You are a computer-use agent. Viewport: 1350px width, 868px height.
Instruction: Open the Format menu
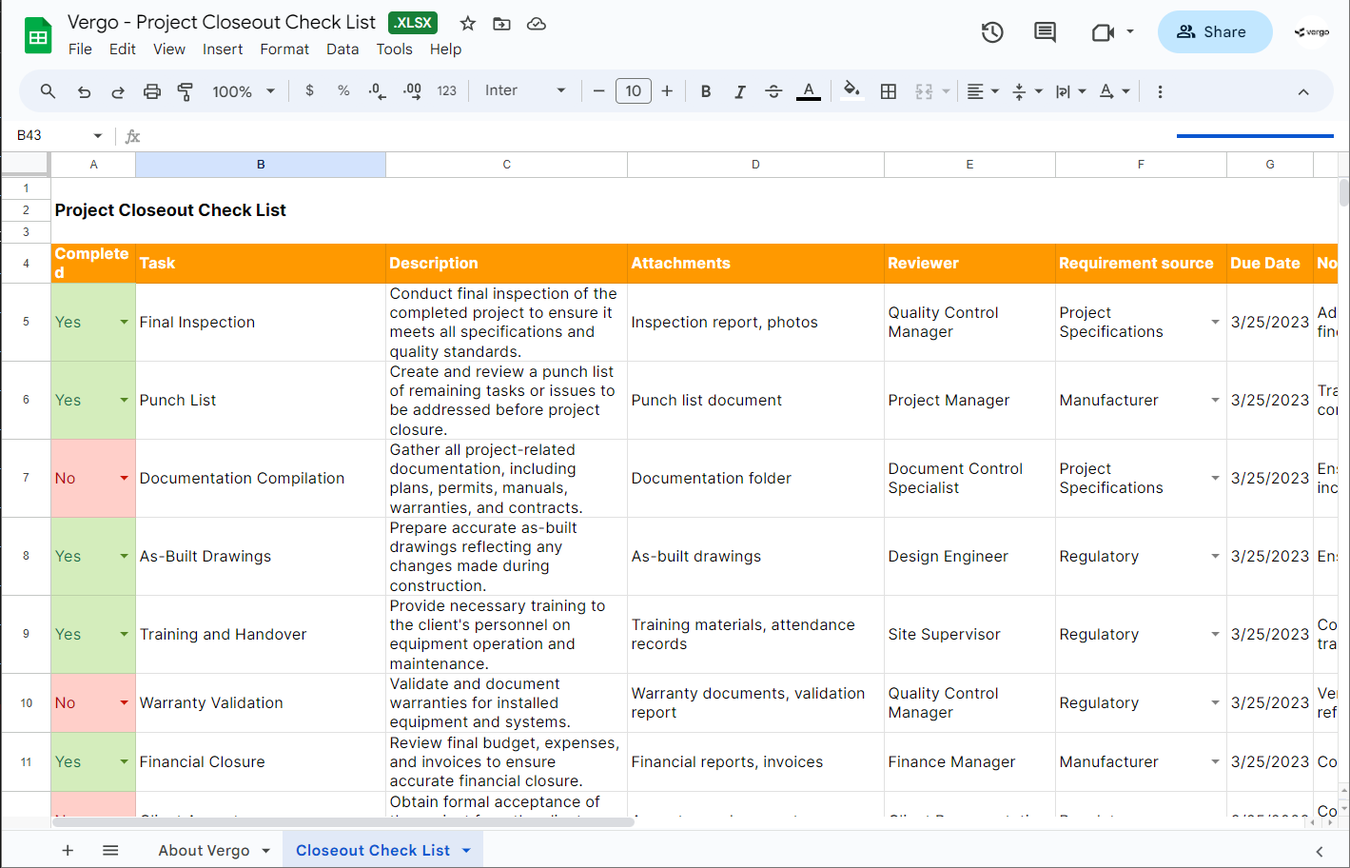(x=284, y=49)
